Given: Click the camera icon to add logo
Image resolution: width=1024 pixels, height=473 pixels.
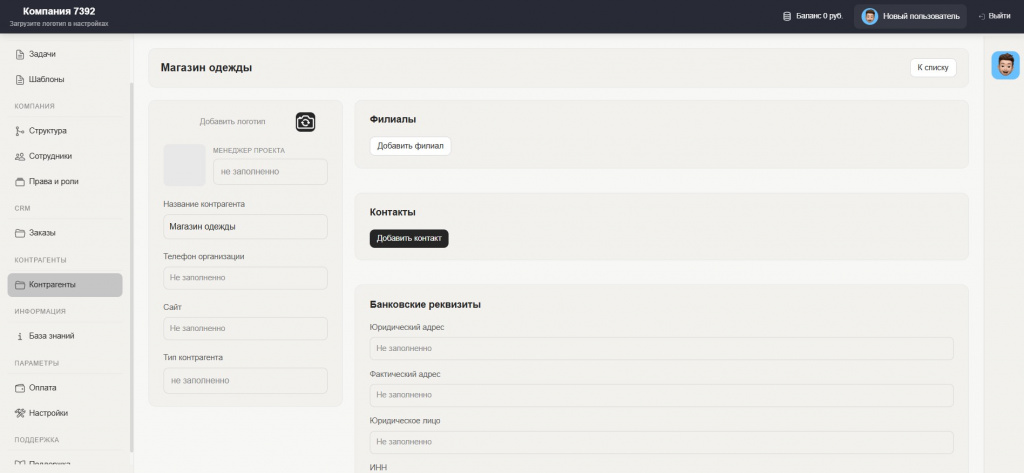Looking at the screenshot, I should [x=305, y=122].
